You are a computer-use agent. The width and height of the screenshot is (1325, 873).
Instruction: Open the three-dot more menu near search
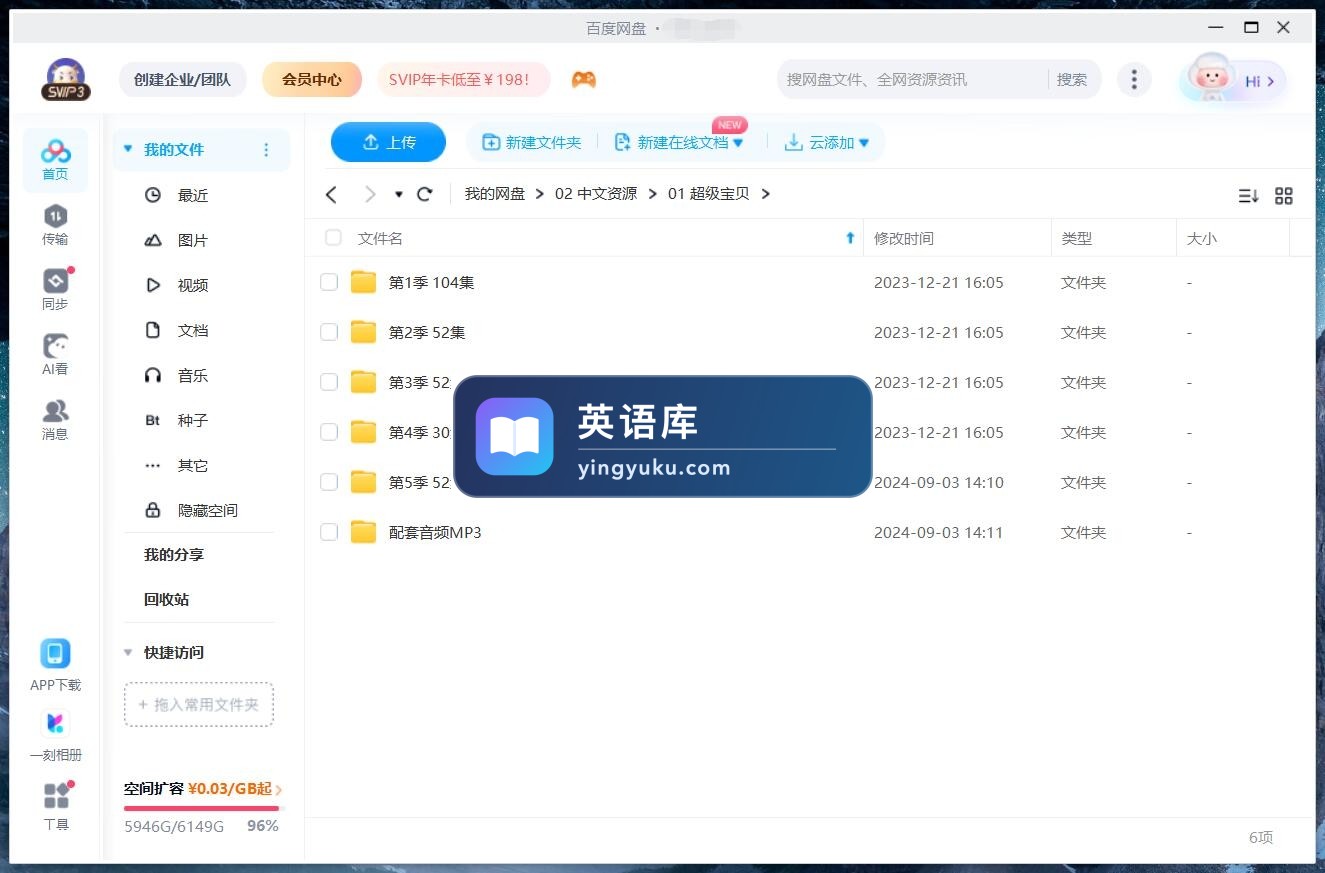tap(1133, 80)
